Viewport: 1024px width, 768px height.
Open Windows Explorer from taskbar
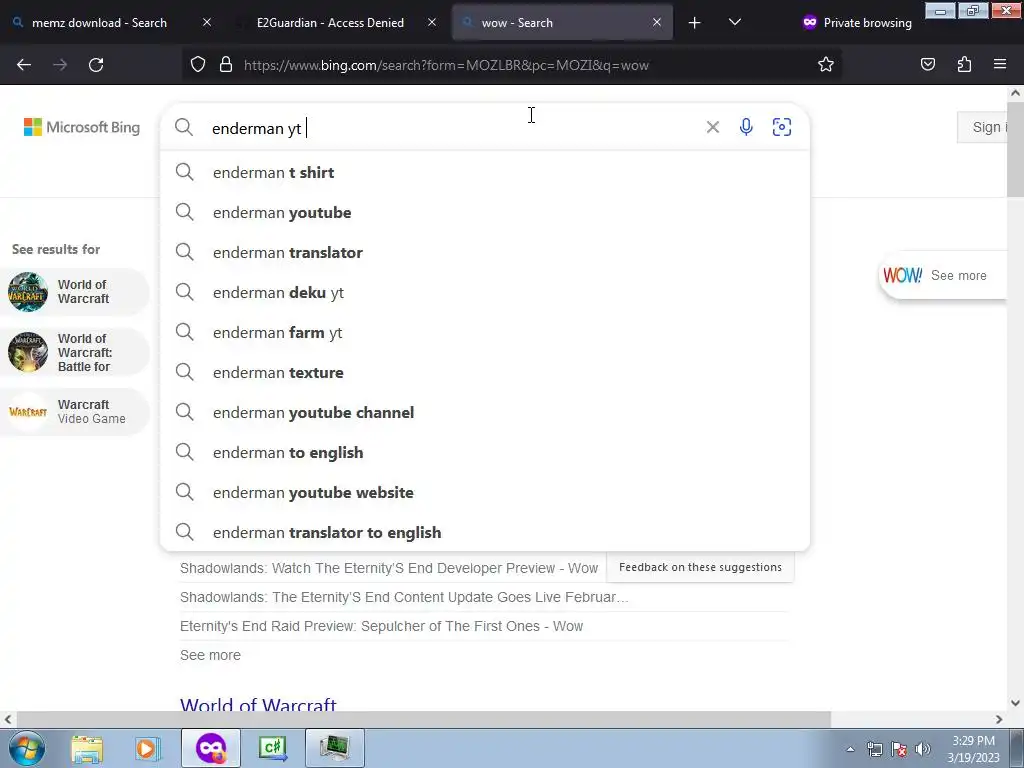pos(87,748)
